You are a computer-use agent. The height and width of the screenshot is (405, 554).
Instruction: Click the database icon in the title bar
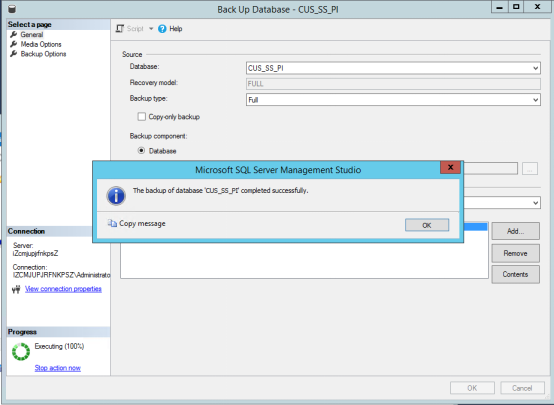(x=12, y=9)
